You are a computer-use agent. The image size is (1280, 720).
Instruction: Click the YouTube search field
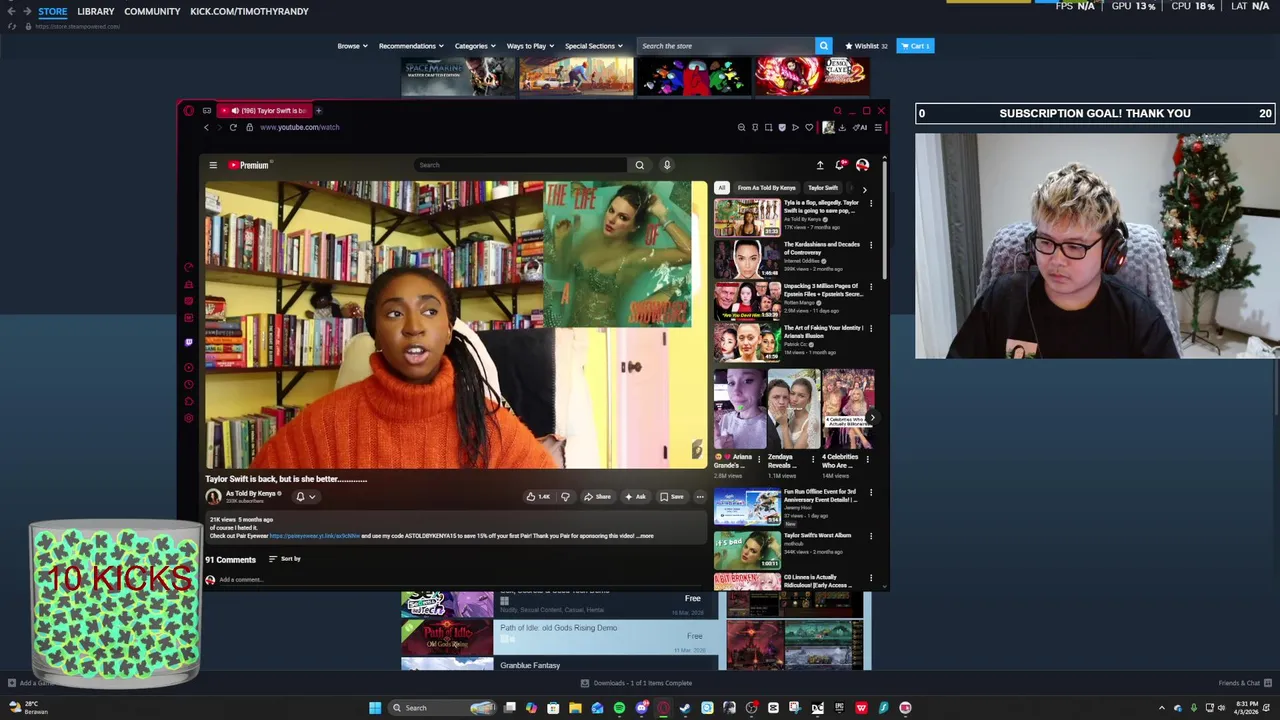(x=520, y=165)
